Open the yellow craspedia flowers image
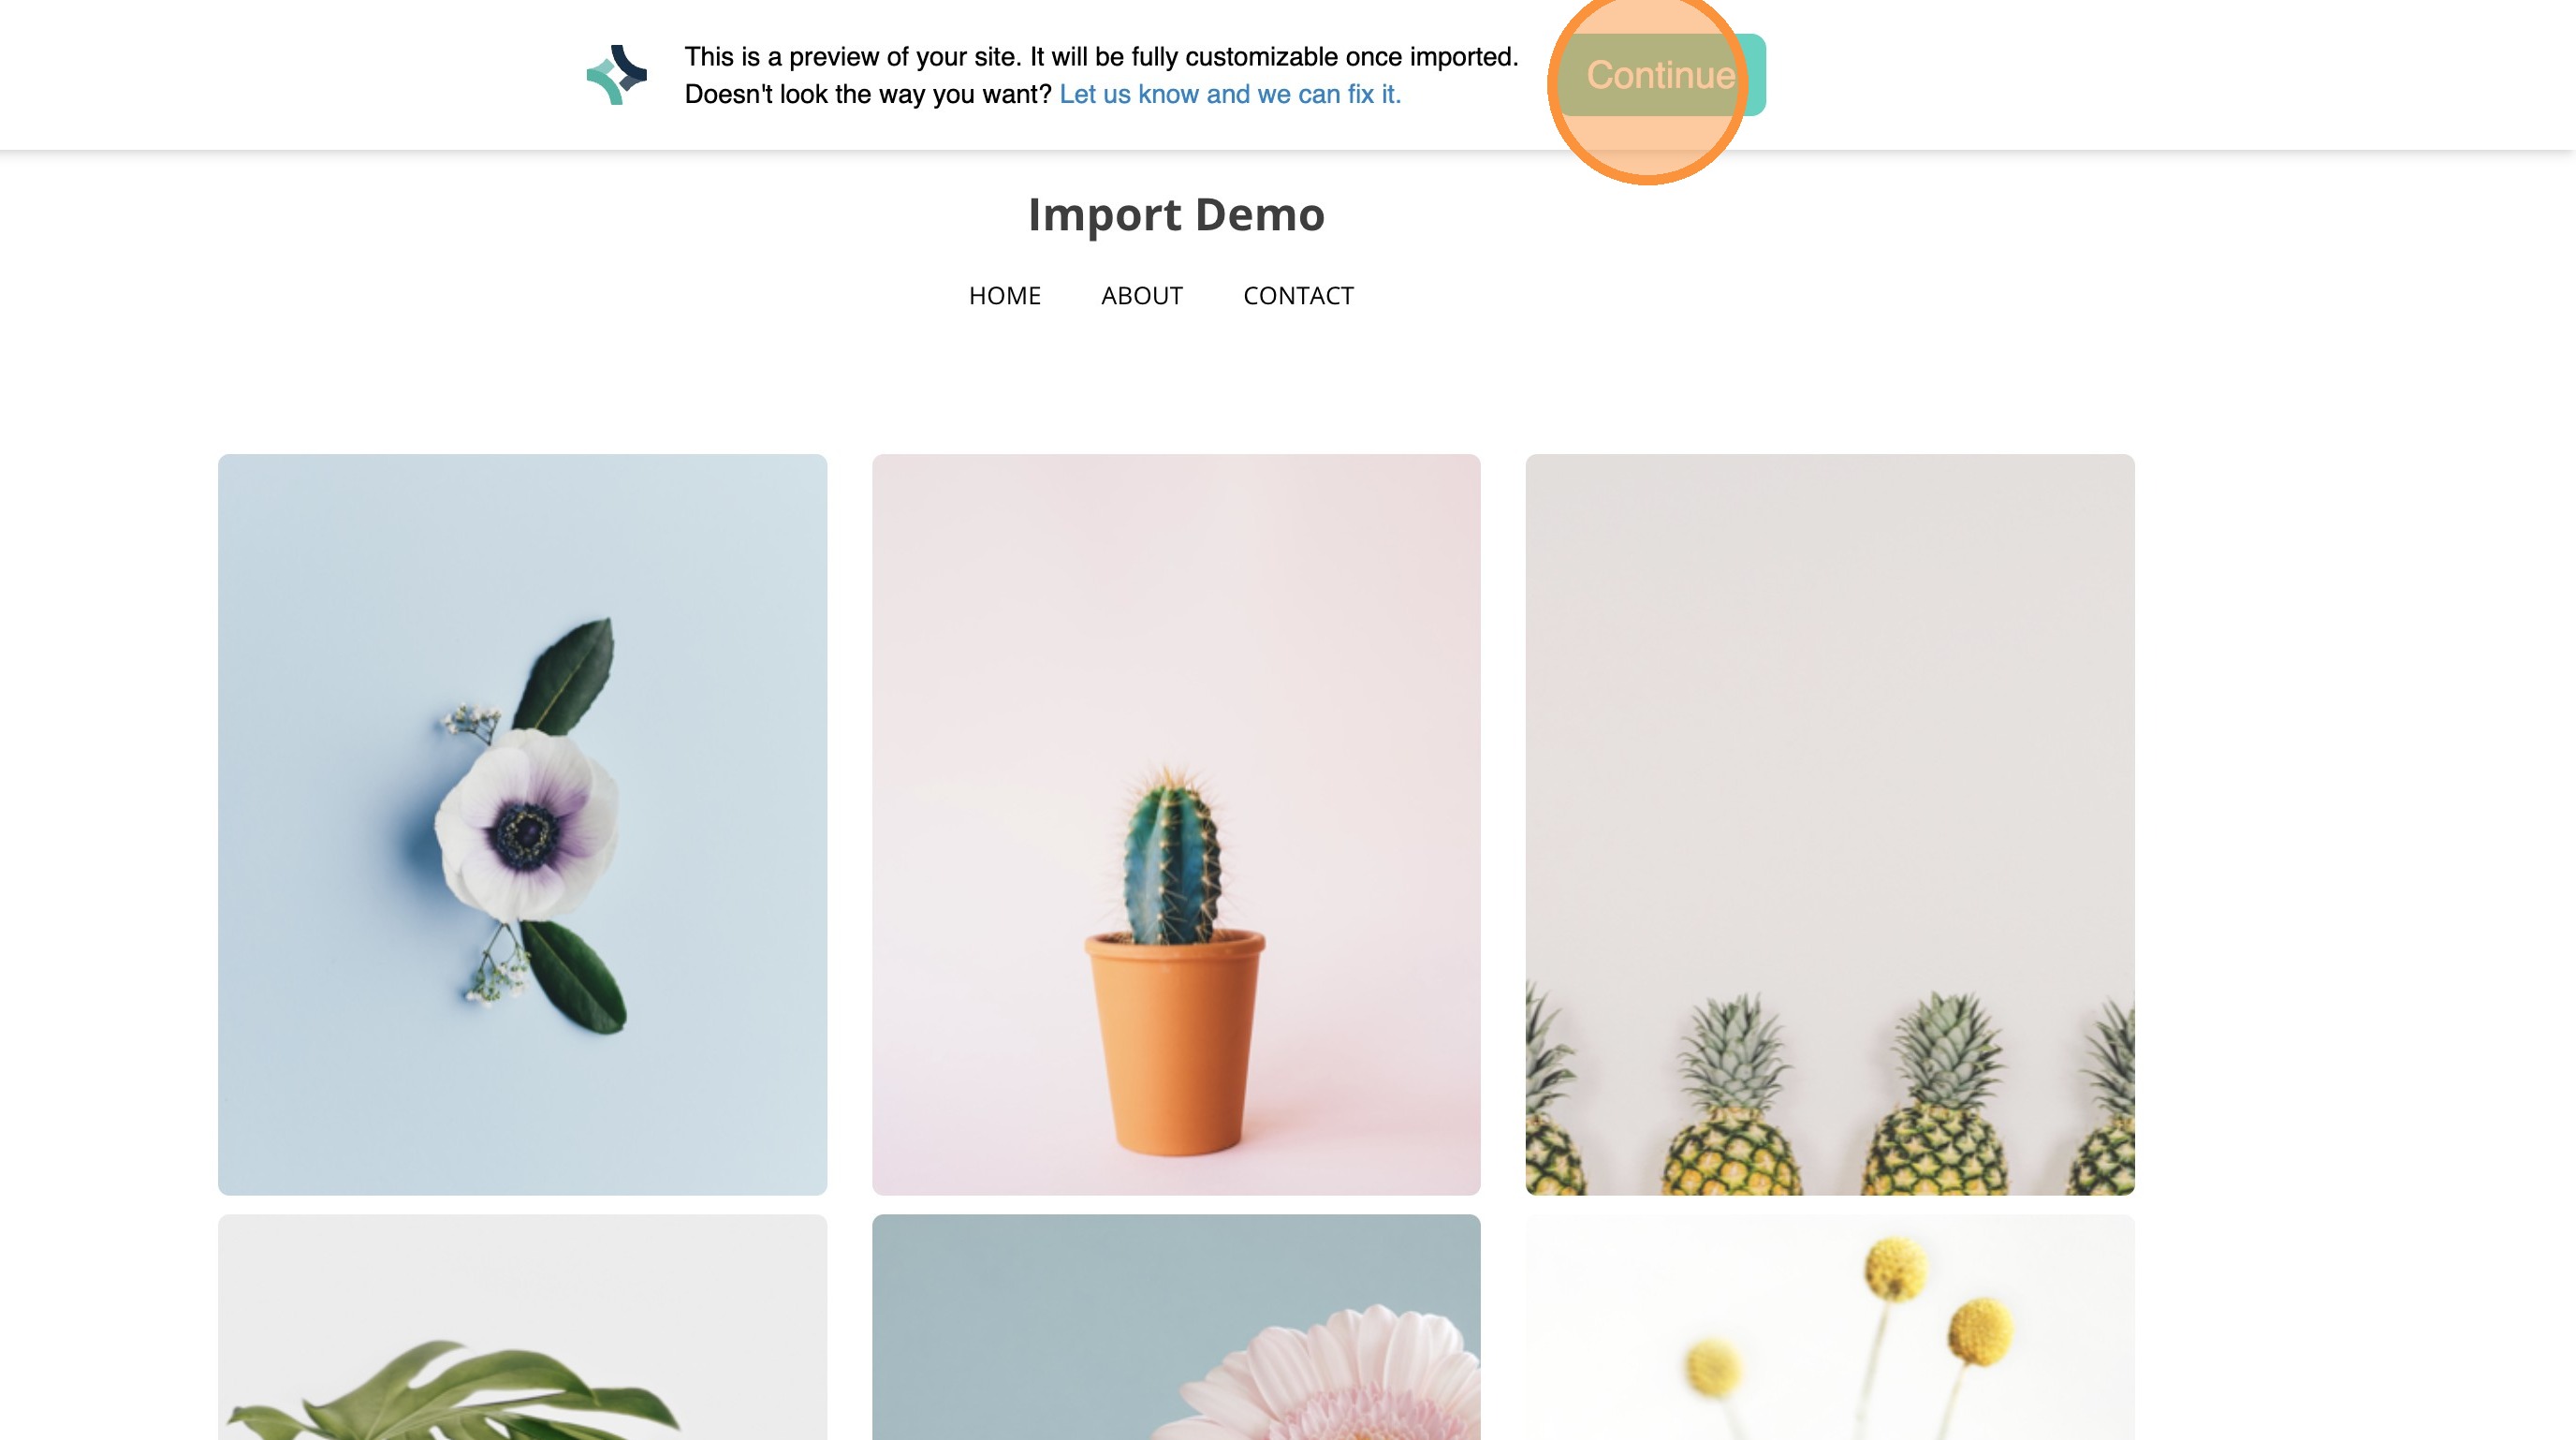 click(1830, 1327)
